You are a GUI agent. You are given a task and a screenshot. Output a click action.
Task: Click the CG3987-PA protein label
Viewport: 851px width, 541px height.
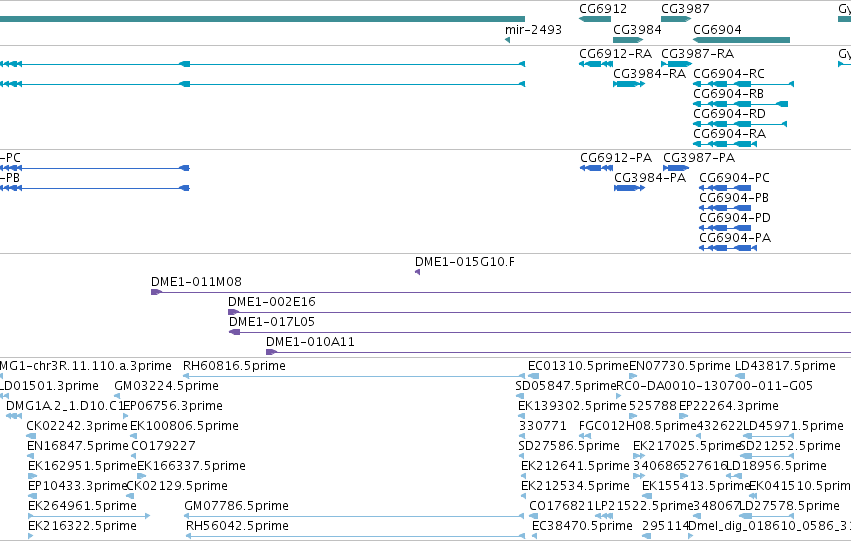[699, 158]
